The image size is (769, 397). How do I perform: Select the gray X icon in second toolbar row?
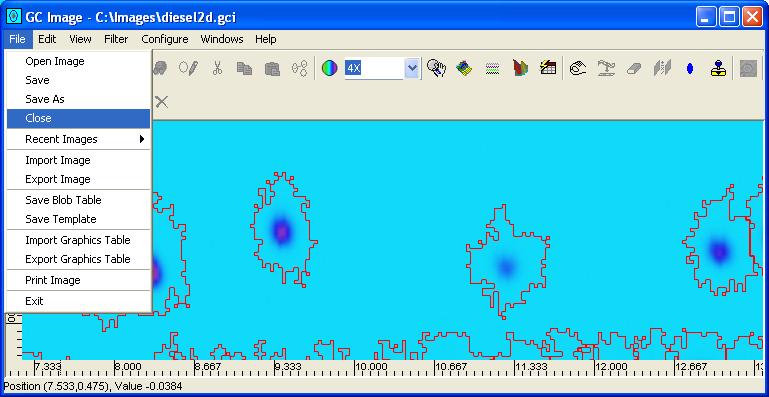click(x=161, y=102)
